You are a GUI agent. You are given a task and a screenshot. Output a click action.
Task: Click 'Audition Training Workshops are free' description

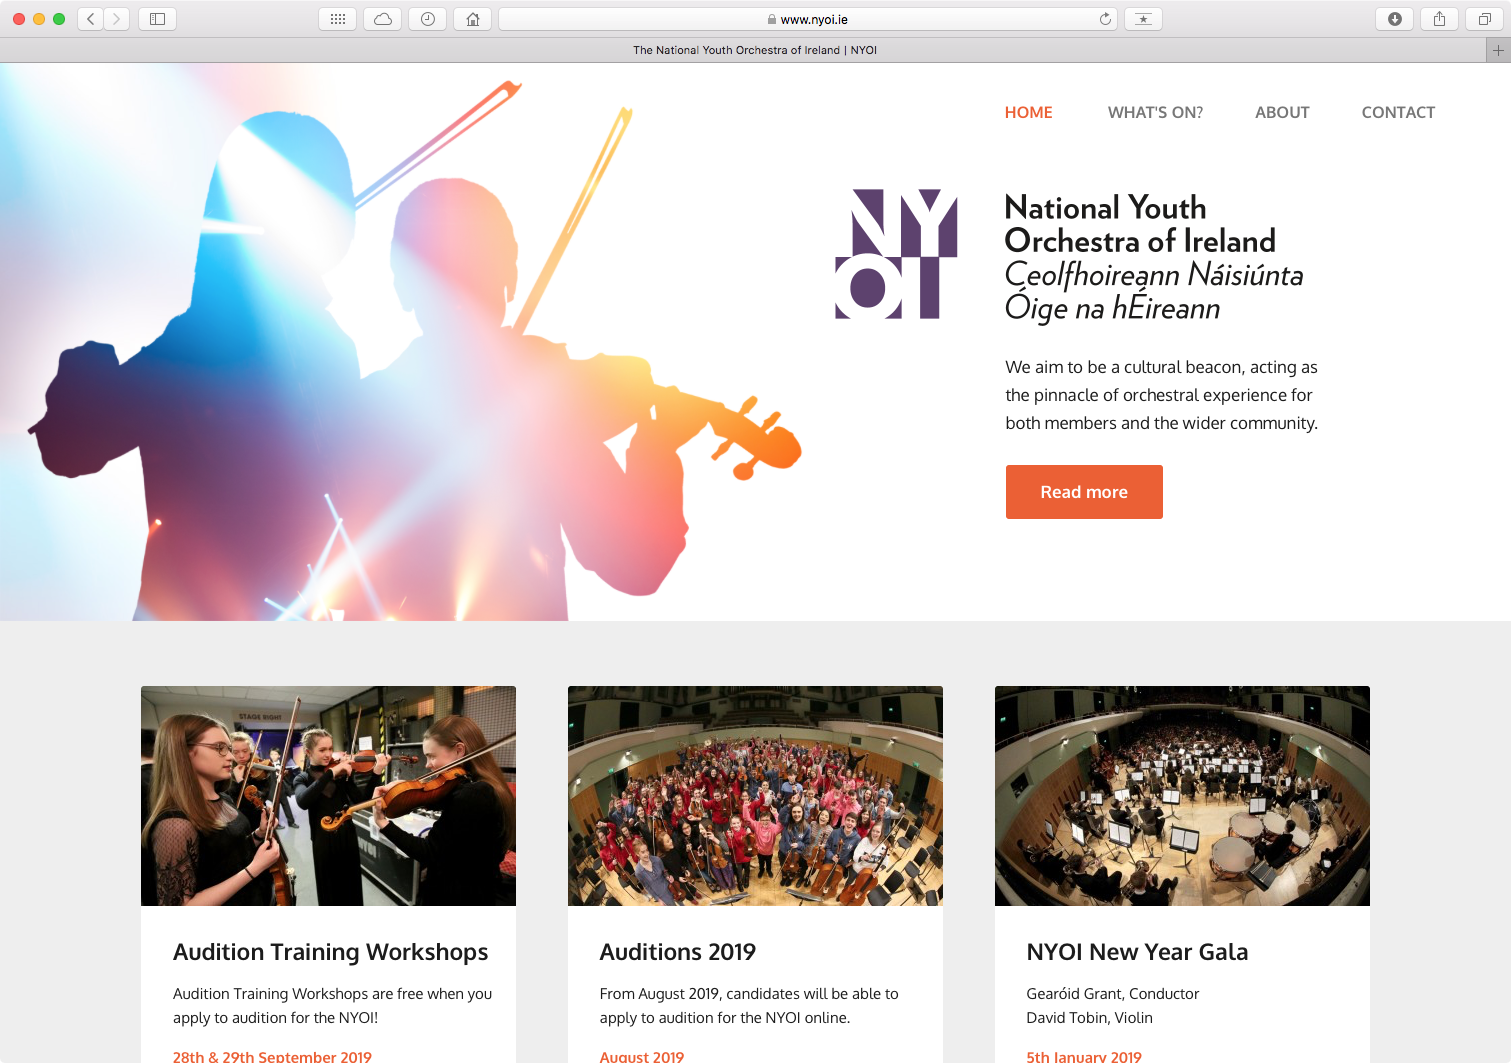(x=332, y=1006)
